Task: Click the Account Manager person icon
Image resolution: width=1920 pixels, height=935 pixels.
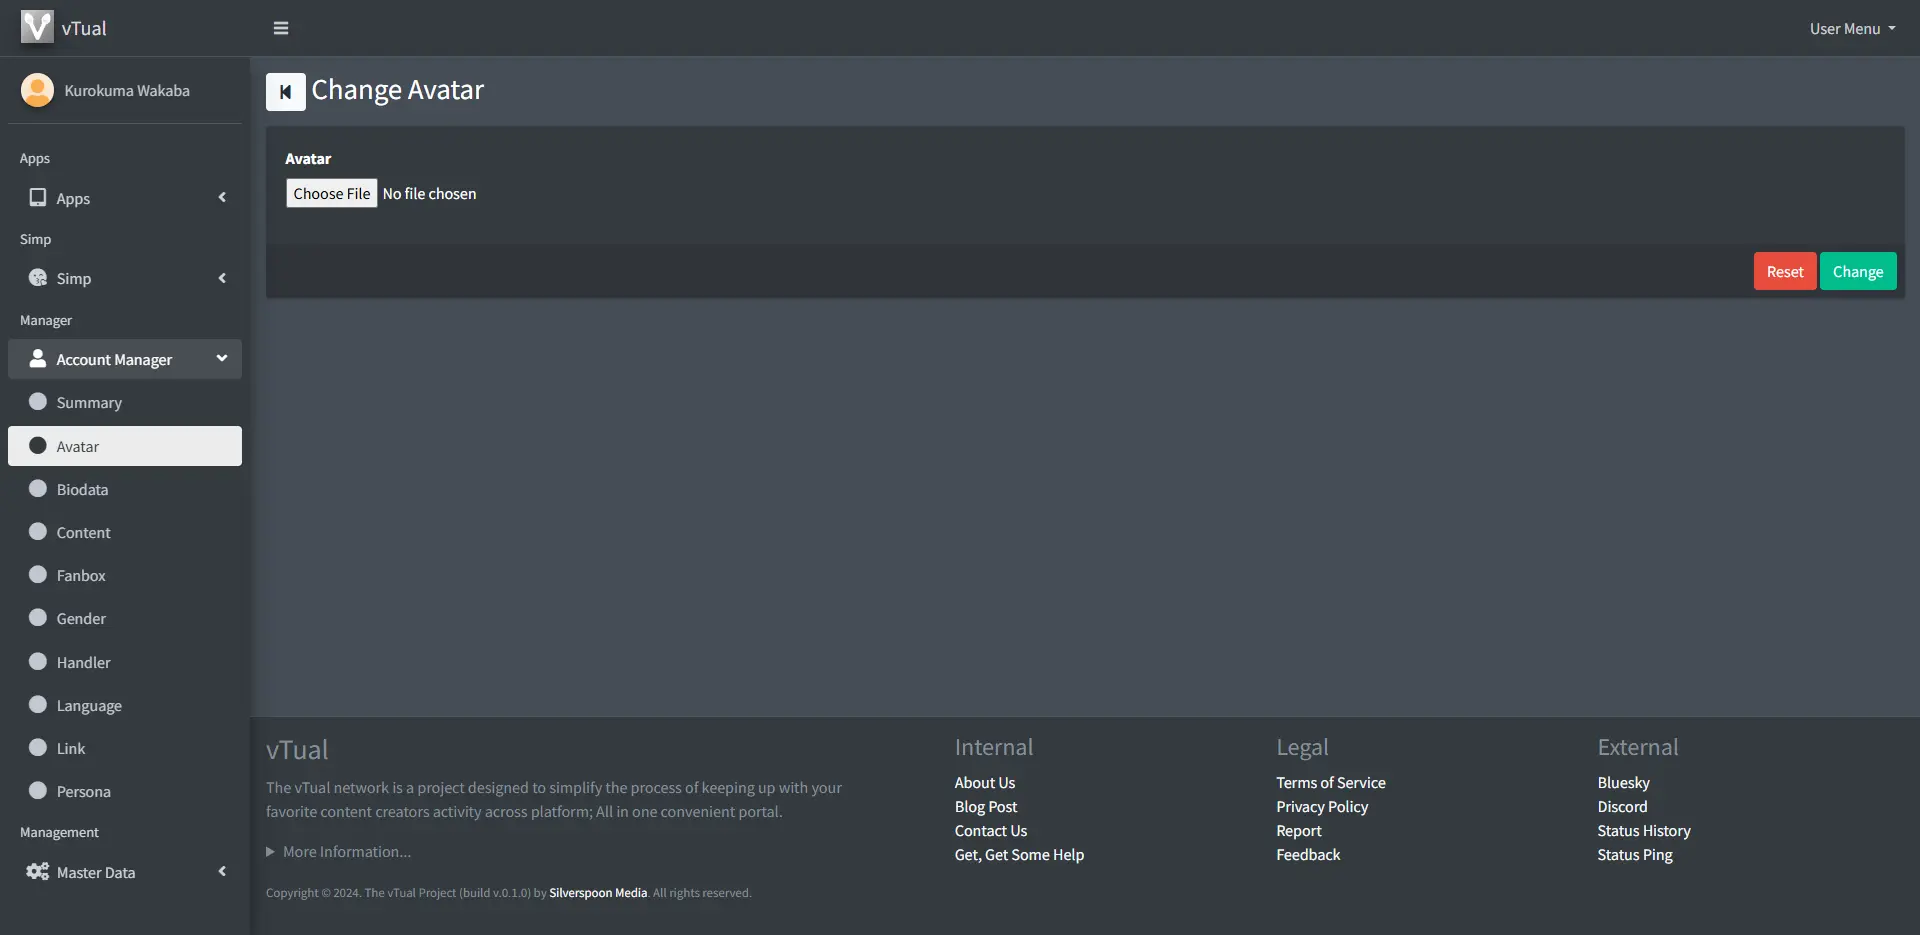Action: coord(38,359)
